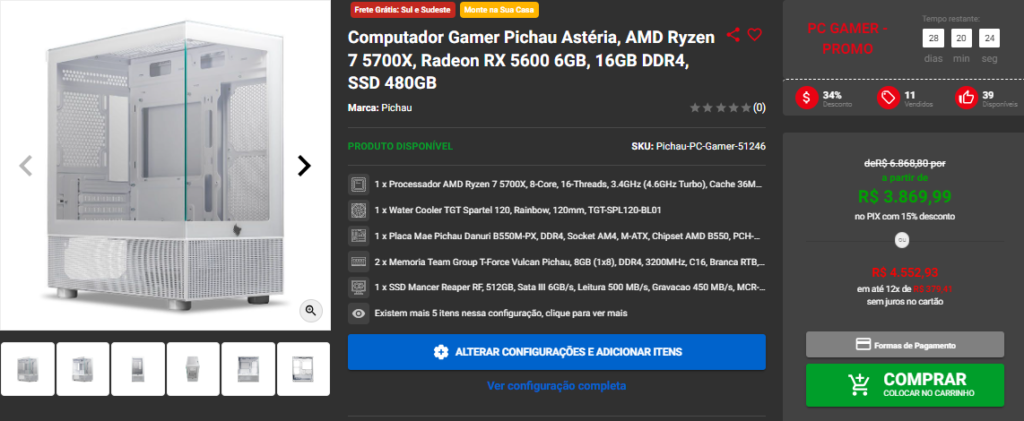Viewport: 1024px width, 421px height.
Task: Click the product title Computador Gamer Pichau Astéria
Action: (531, 60)
